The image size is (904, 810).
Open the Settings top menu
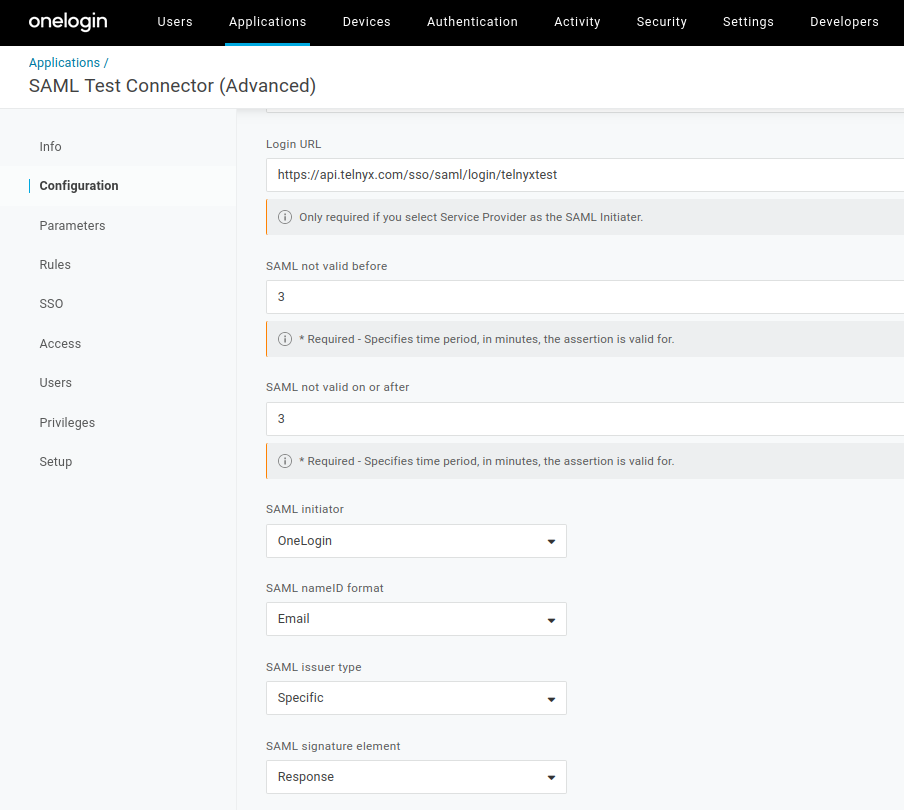[748, 22]
